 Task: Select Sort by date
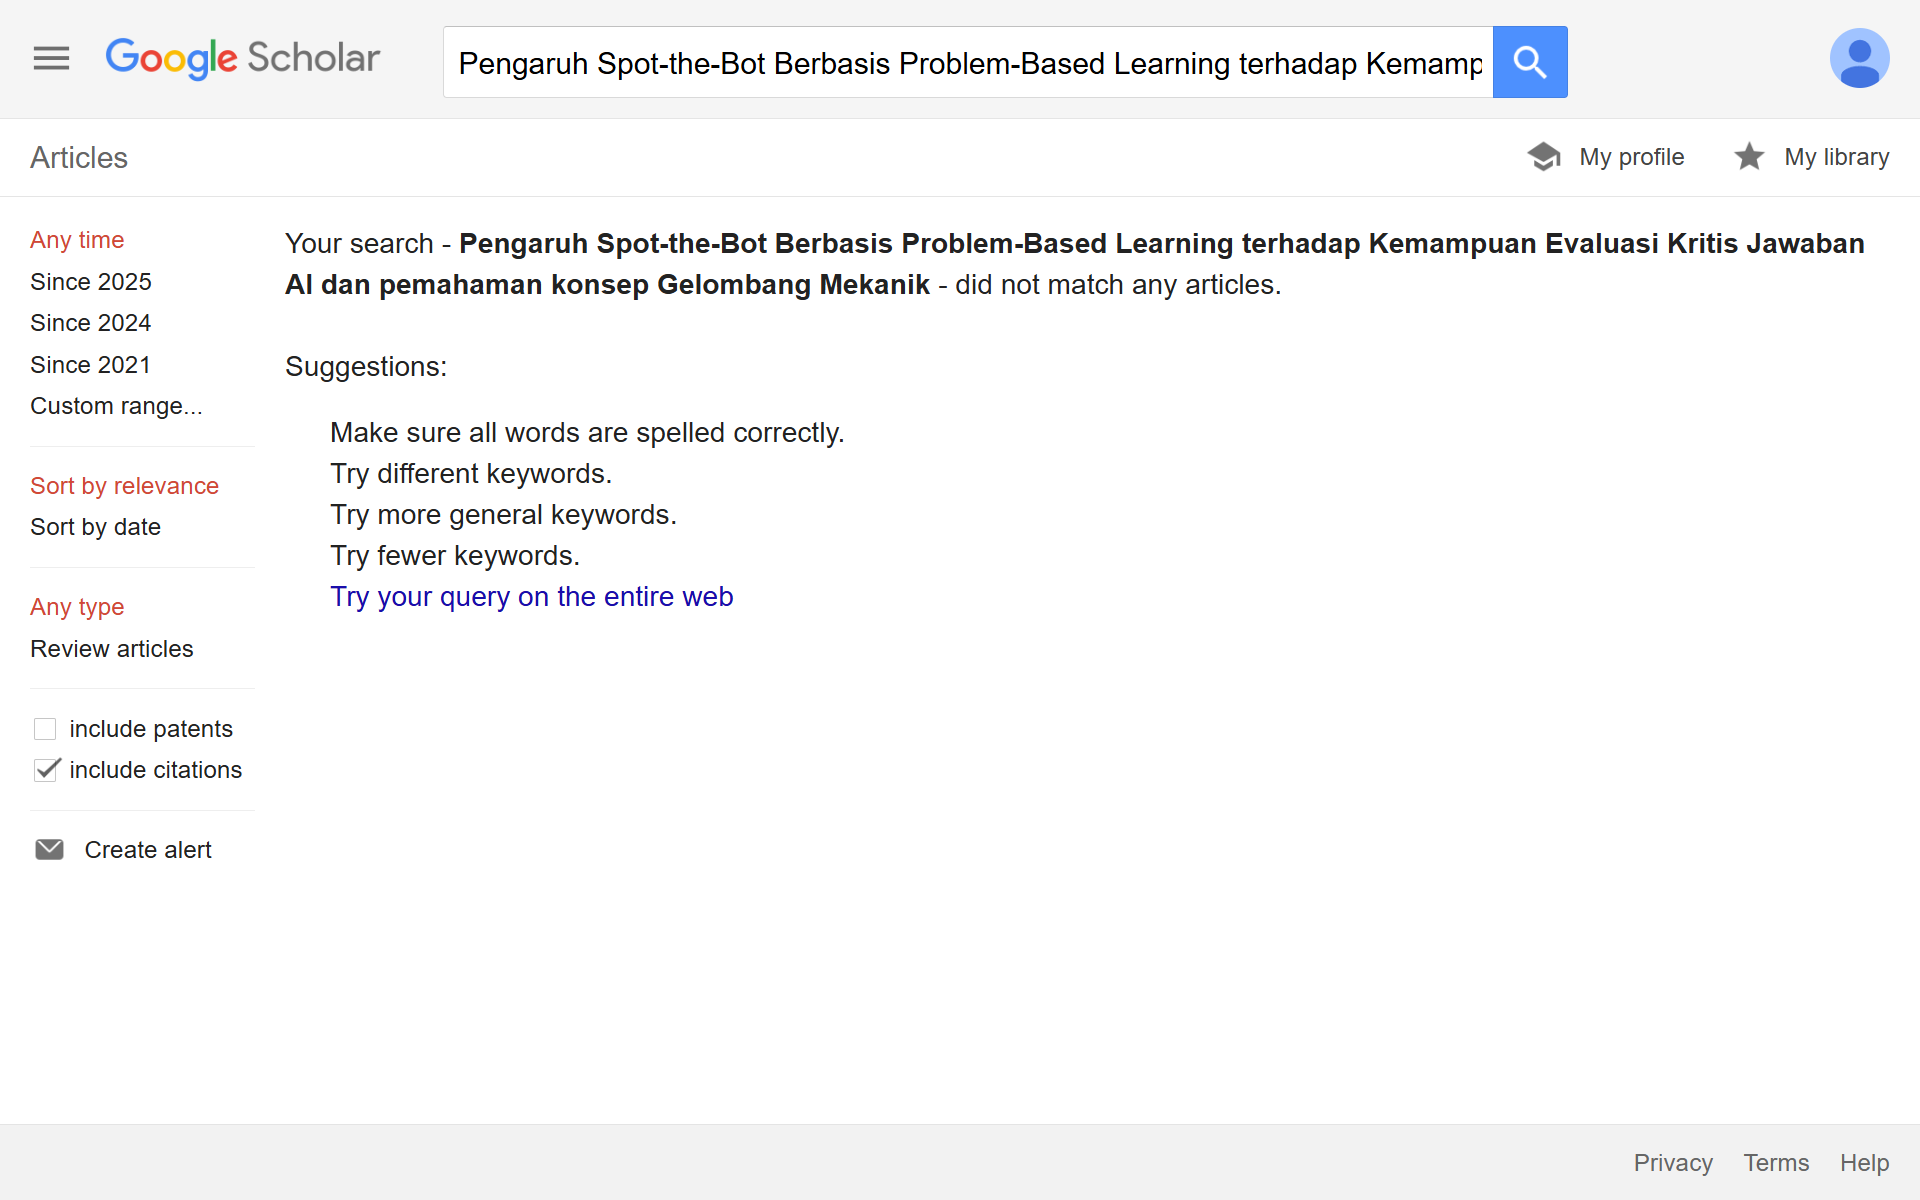coord(96,527)
